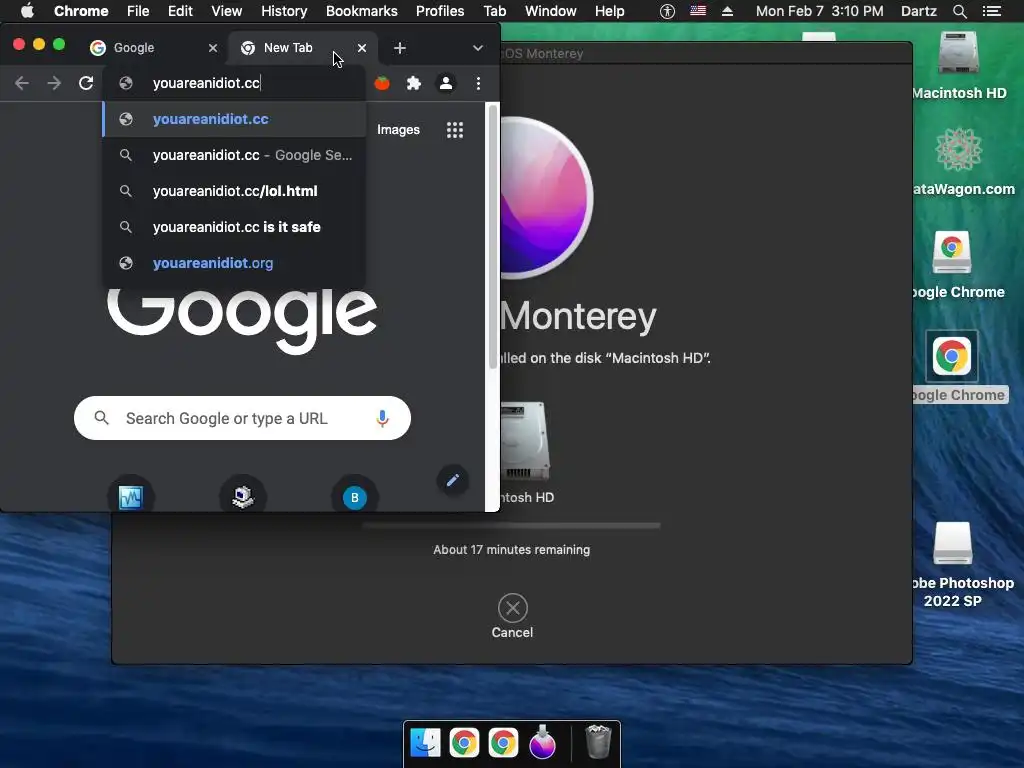Open the tomato extension icon
The image size is (1024, 768).
coord(382,83)
